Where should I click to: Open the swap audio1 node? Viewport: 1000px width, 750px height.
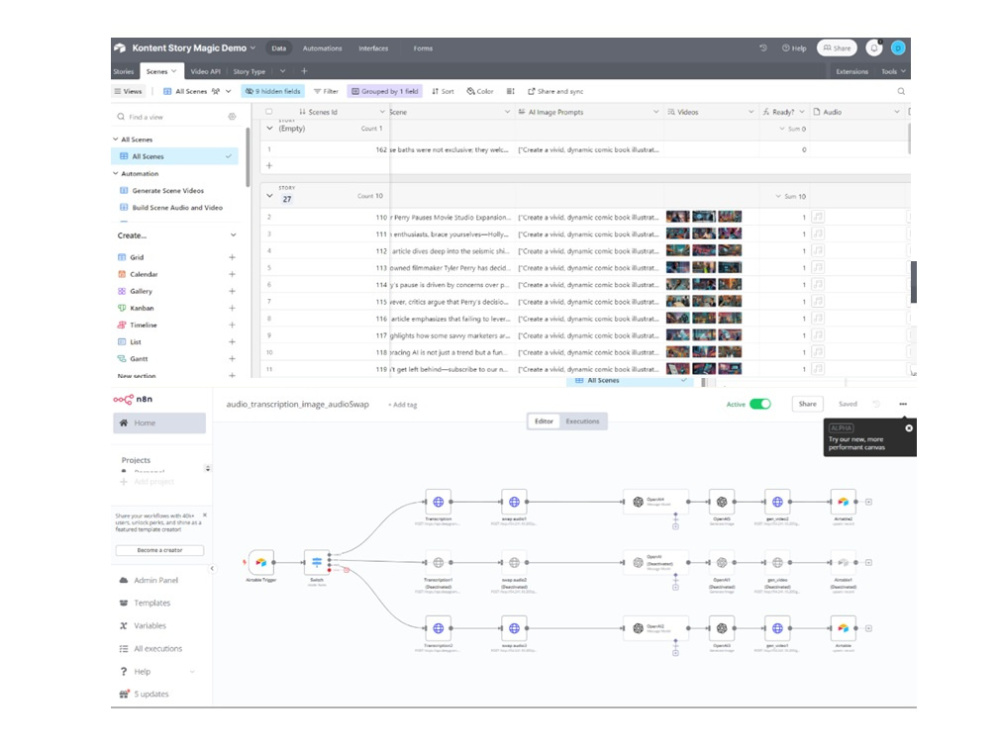[514, 502]
